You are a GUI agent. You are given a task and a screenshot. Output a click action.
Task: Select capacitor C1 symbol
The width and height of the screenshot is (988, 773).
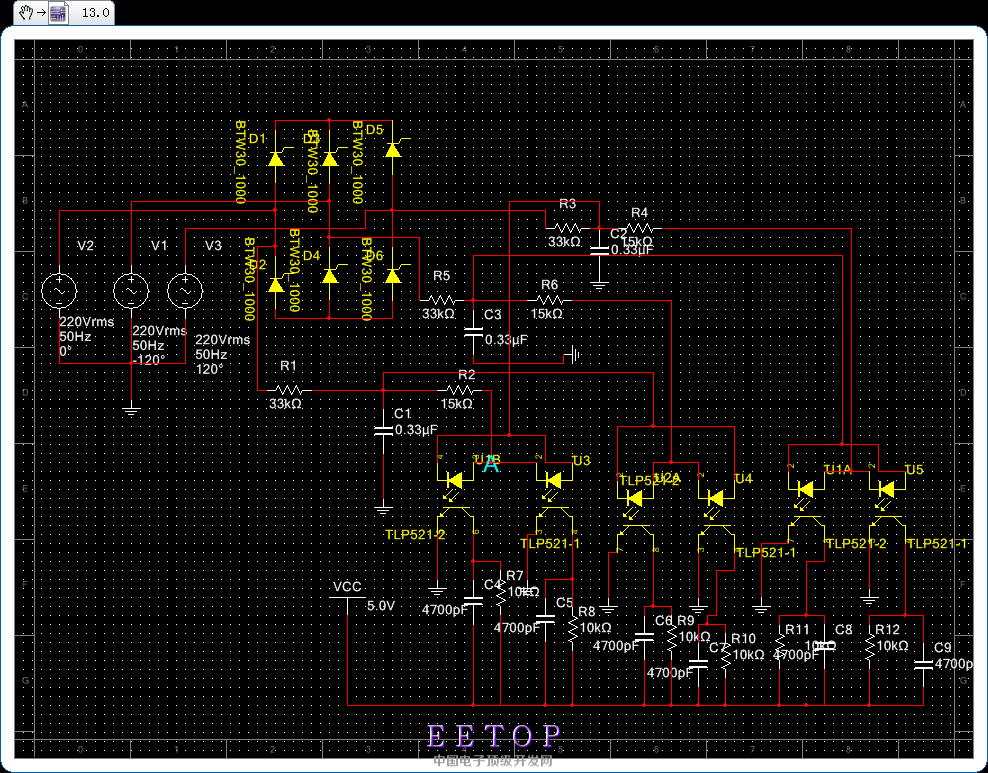coord(383,431)
